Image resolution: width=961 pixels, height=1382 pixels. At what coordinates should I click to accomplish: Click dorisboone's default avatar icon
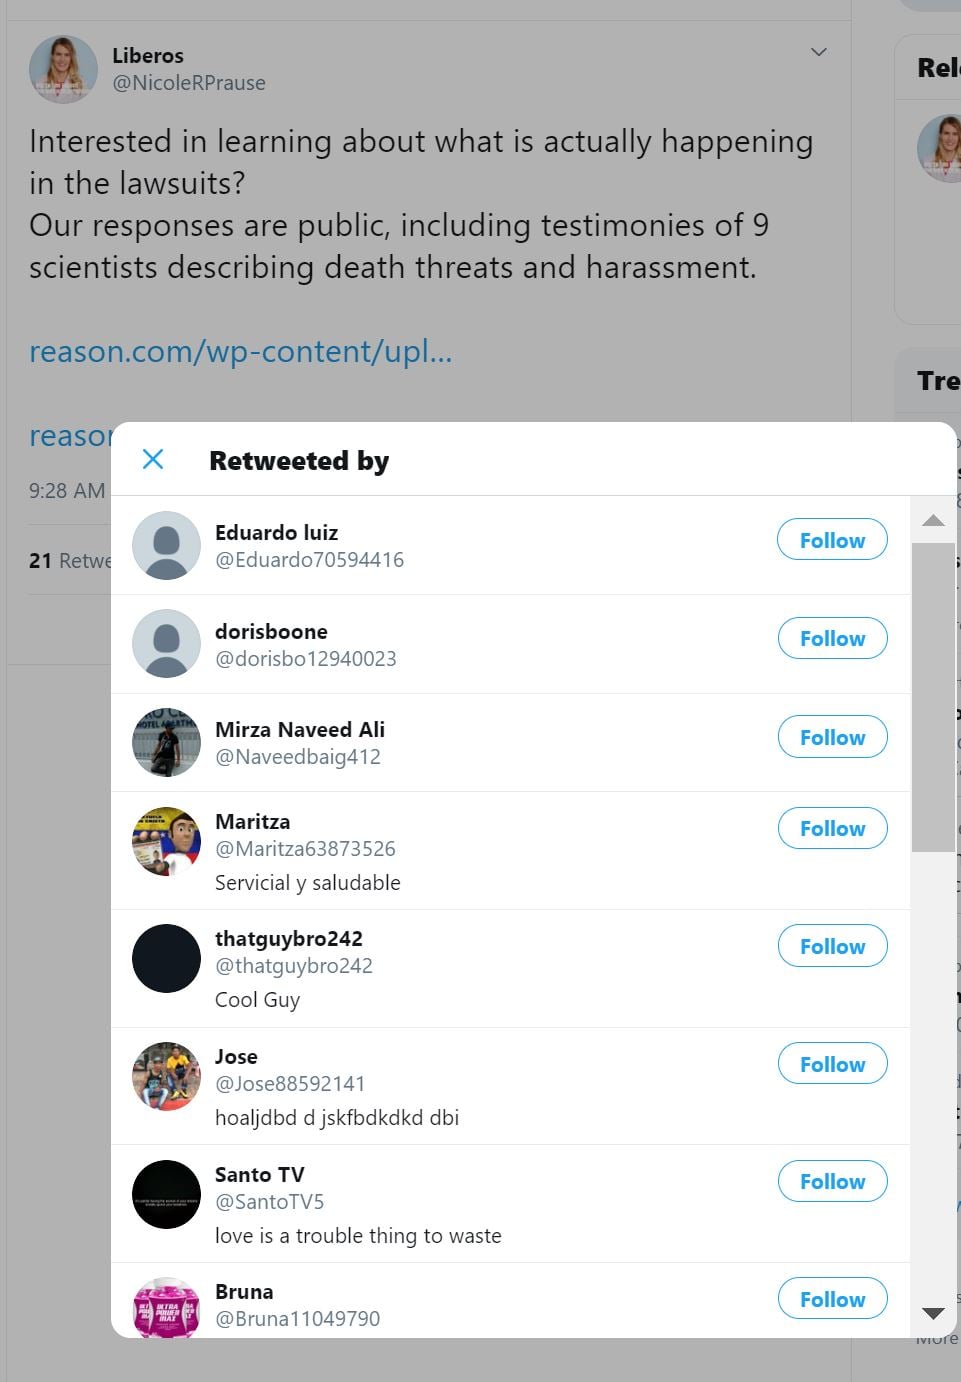pyautogui.click(x=167, y=644)
